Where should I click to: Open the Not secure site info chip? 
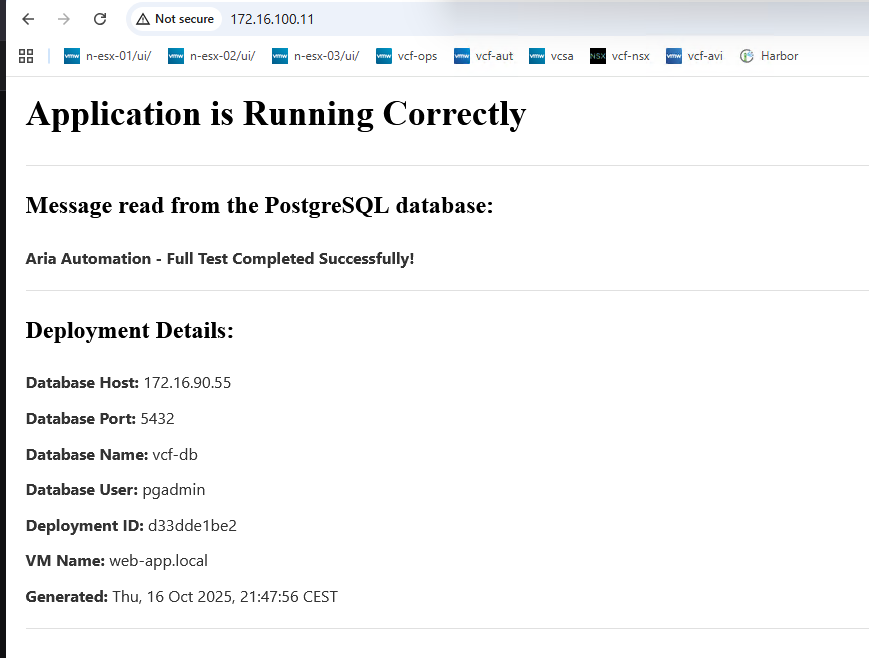tap(175, 19)
